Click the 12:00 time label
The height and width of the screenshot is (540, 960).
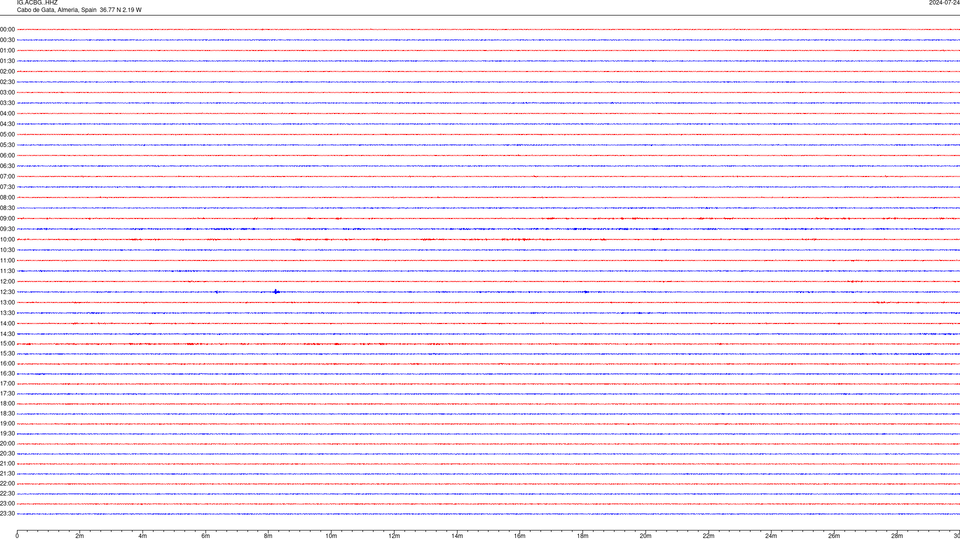[x=7, y=282]
